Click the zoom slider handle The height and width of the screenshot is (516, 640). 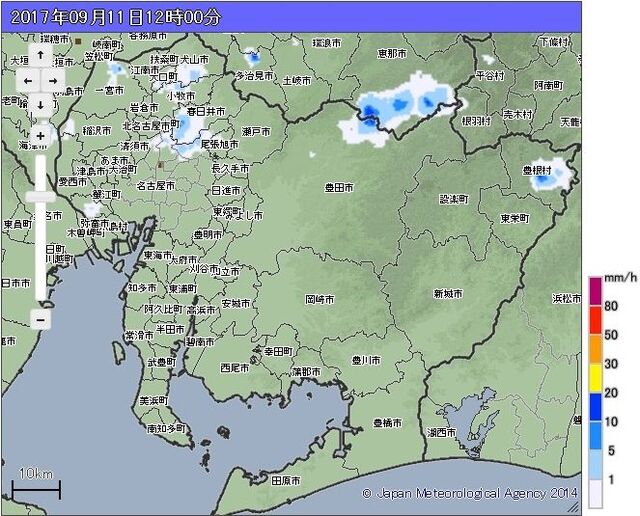(x=40, y=197)
